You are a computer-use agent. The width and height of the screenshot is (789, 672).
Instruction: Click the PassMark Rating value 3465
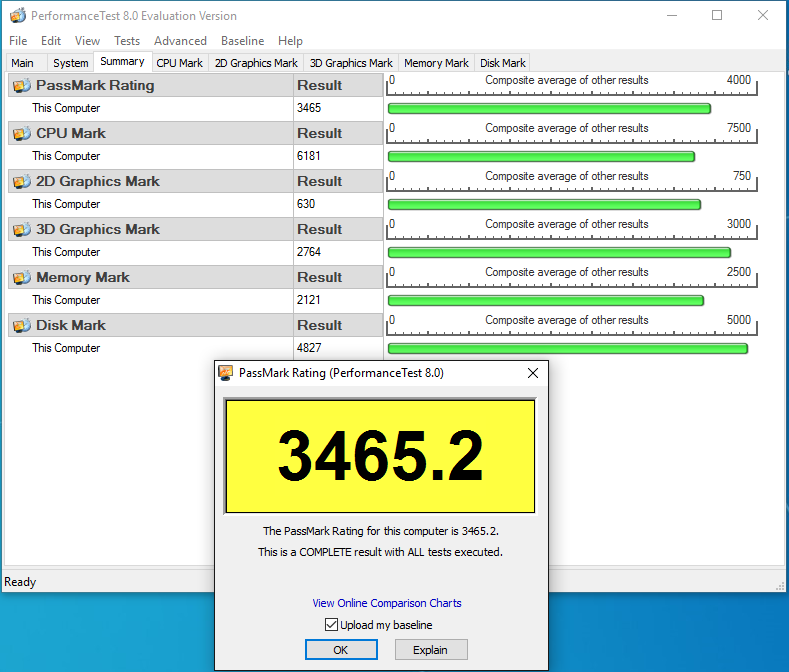pyautogui.click(x=309, y=108)
